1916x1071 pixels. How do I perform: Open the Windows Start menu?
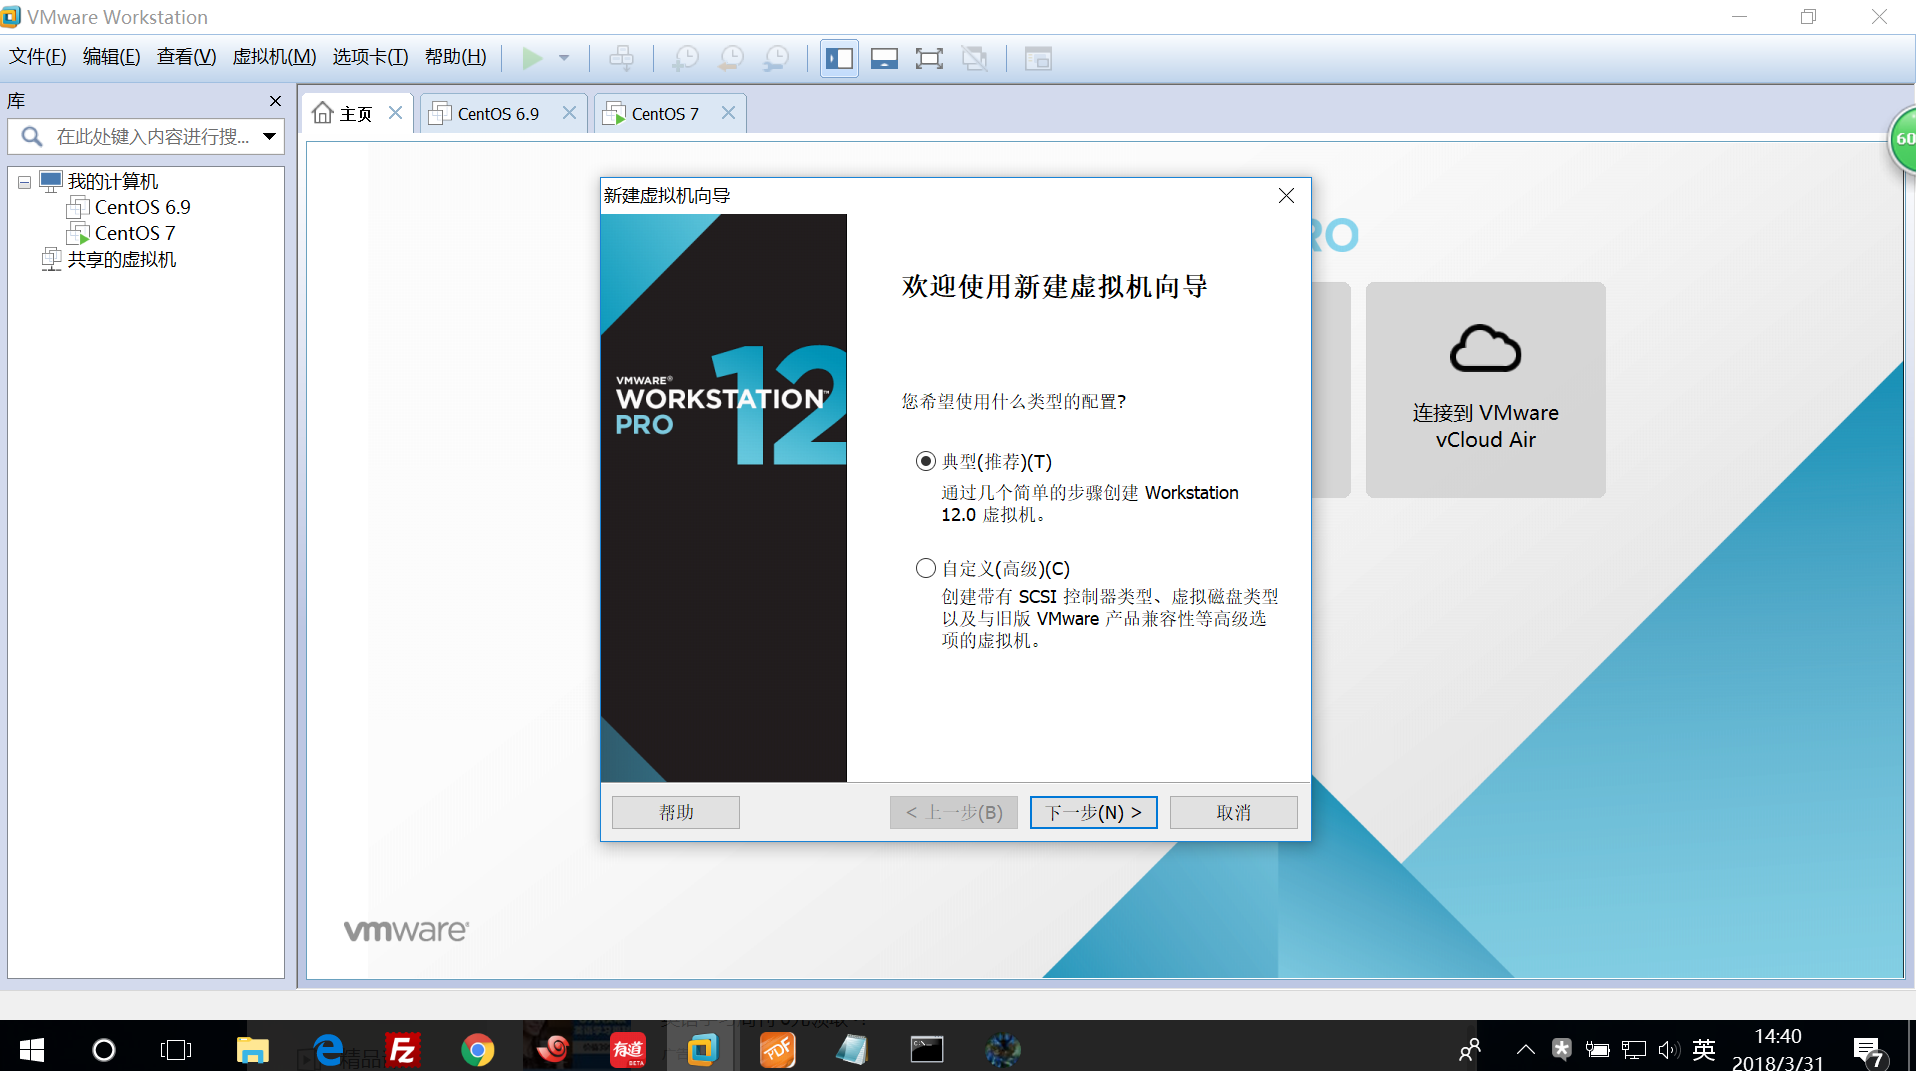pos(31,1049)
